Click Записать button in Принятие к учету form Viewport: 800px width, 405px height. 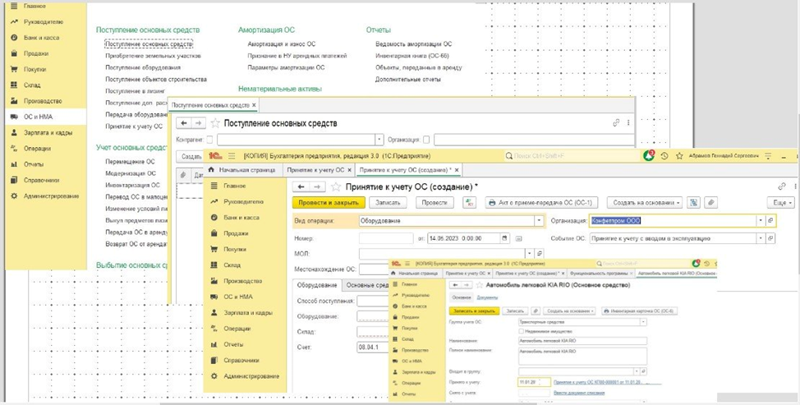click(x=388, y=202)
